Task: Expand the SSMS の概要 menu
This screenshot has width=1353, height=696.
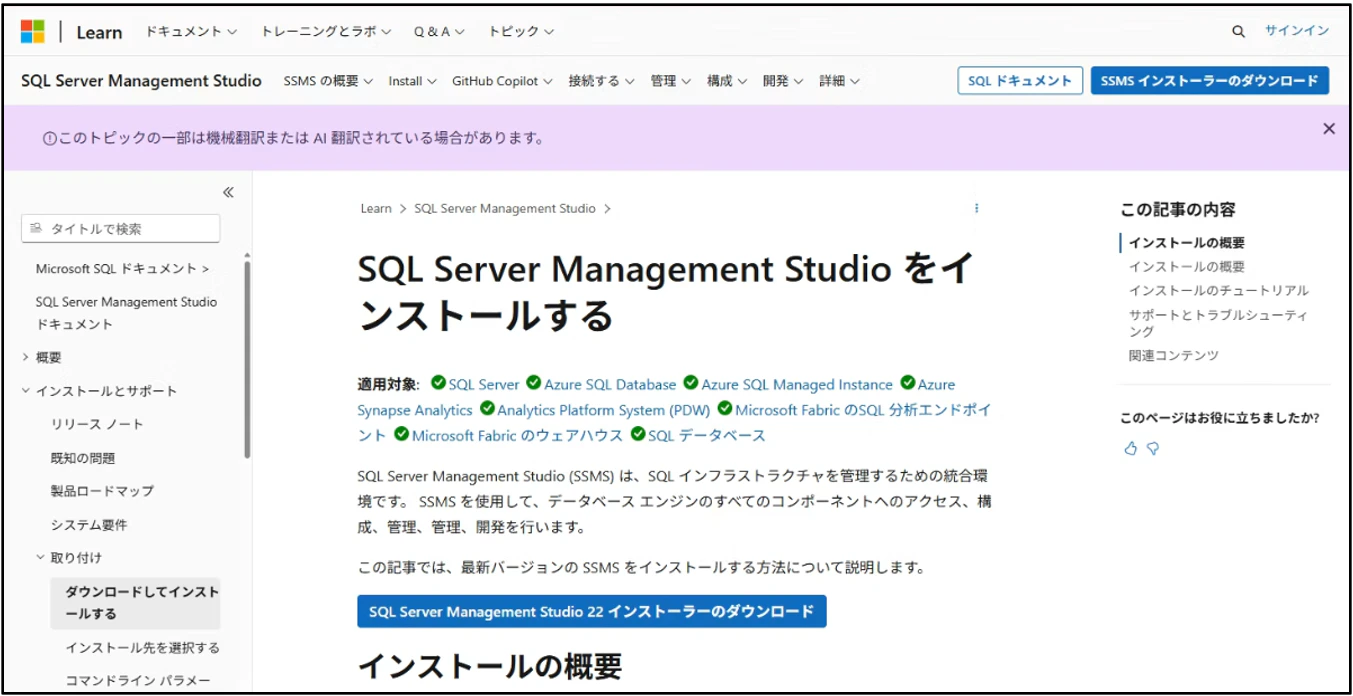Action: pos(328,81)
